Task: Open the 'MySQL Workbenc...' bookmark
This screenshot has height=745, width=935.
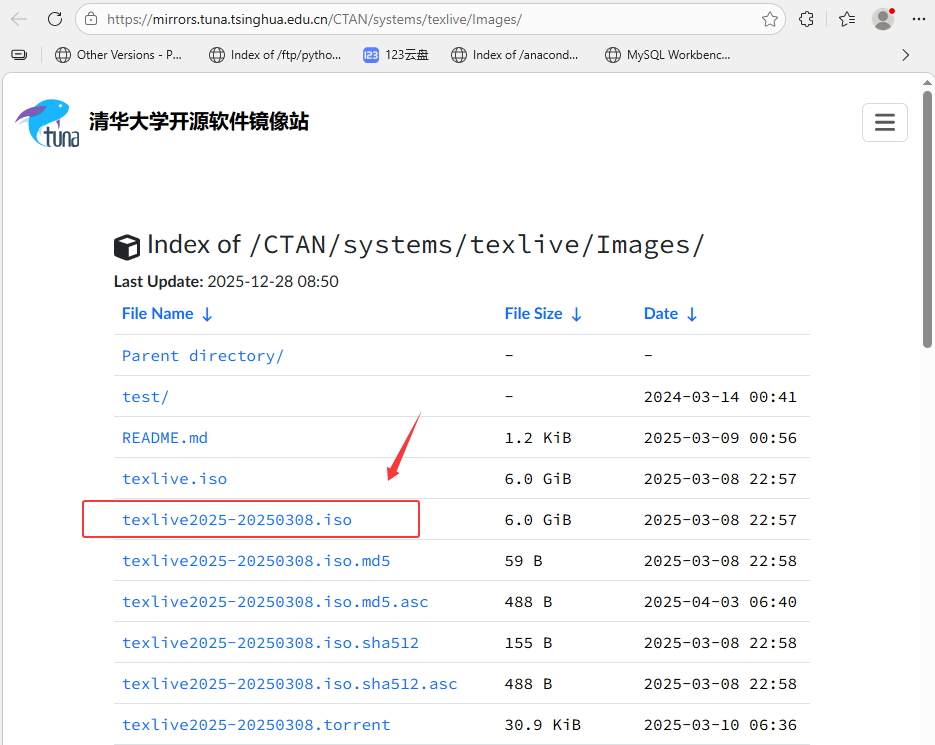Action: click(667, 55)
